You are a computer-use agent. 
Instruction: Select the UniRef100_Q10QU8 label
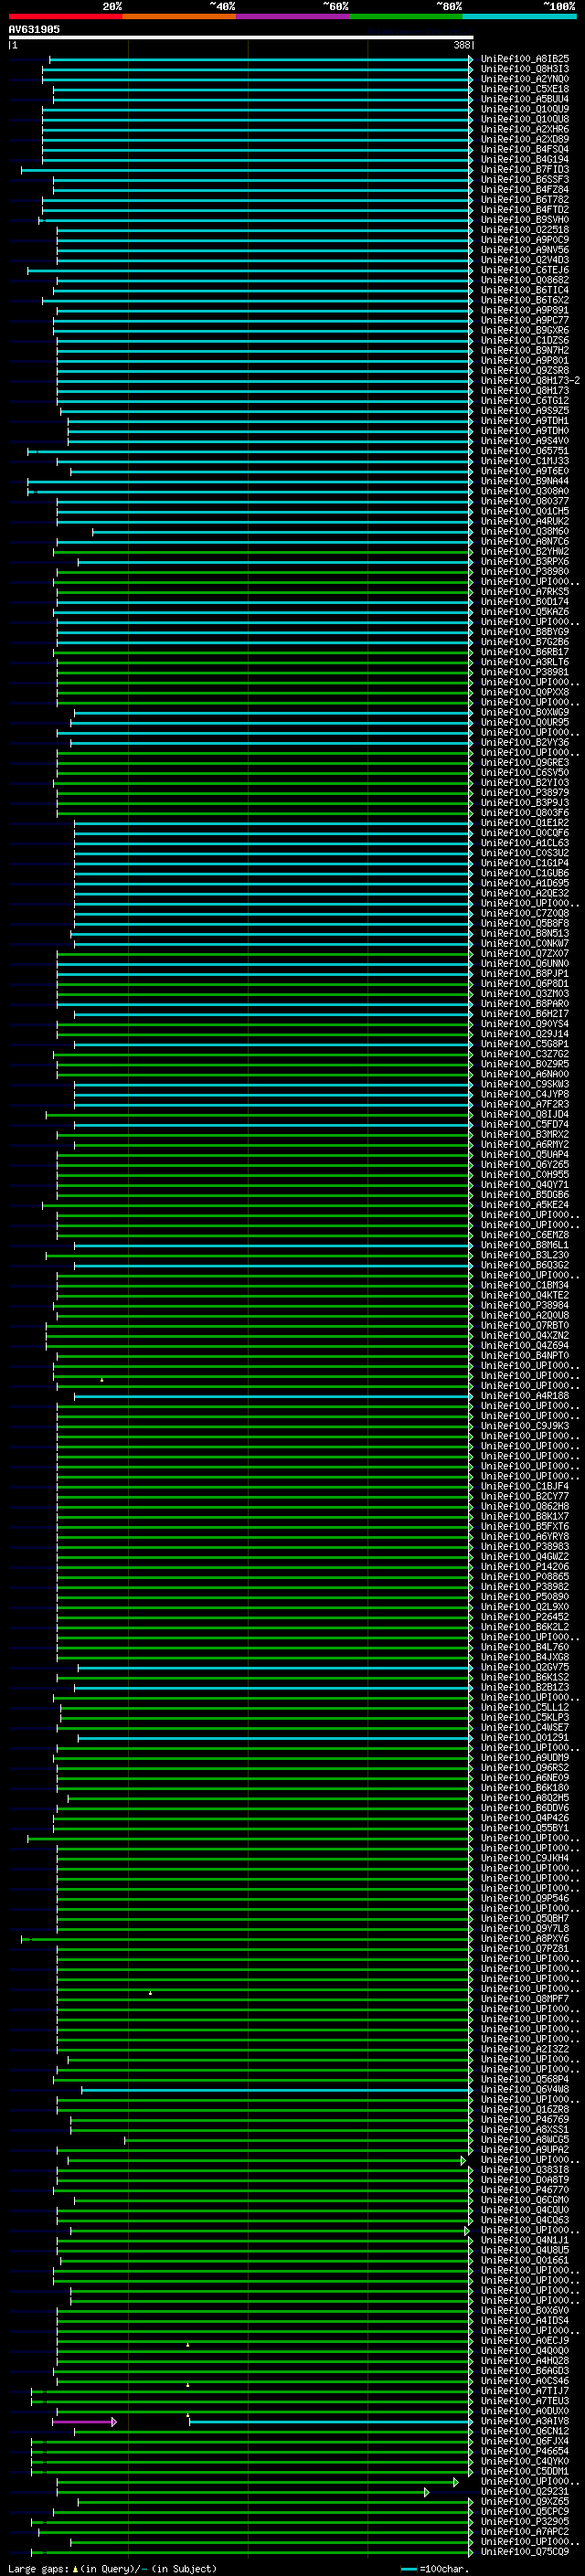525,119
